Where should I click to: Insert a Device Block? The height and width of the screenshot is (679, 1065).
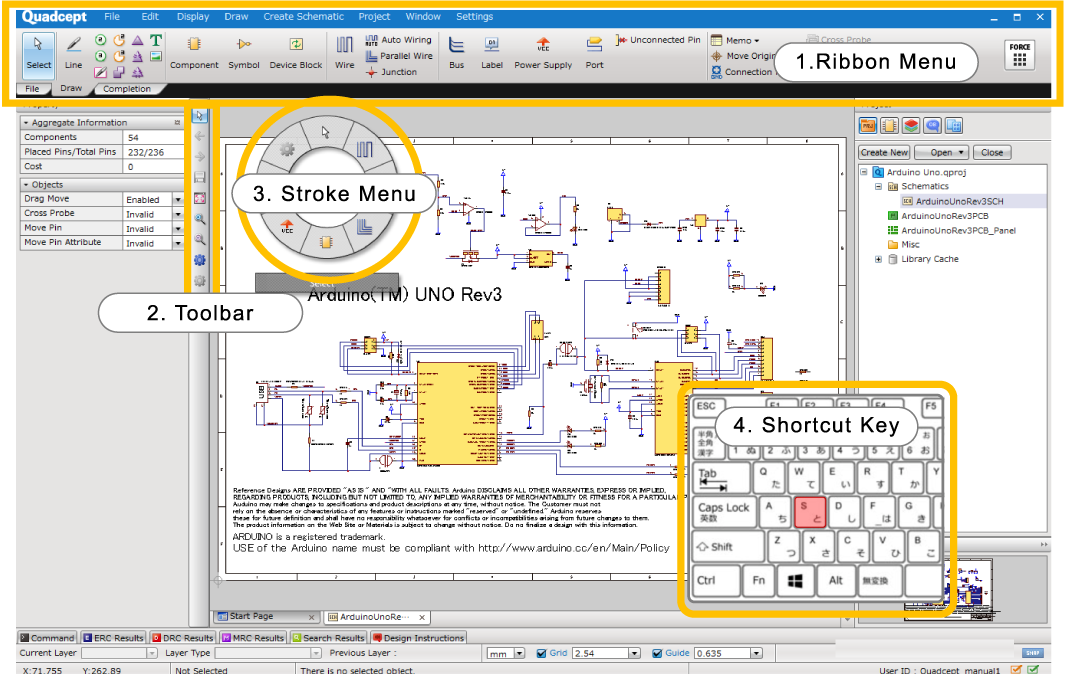click(296, 52)
